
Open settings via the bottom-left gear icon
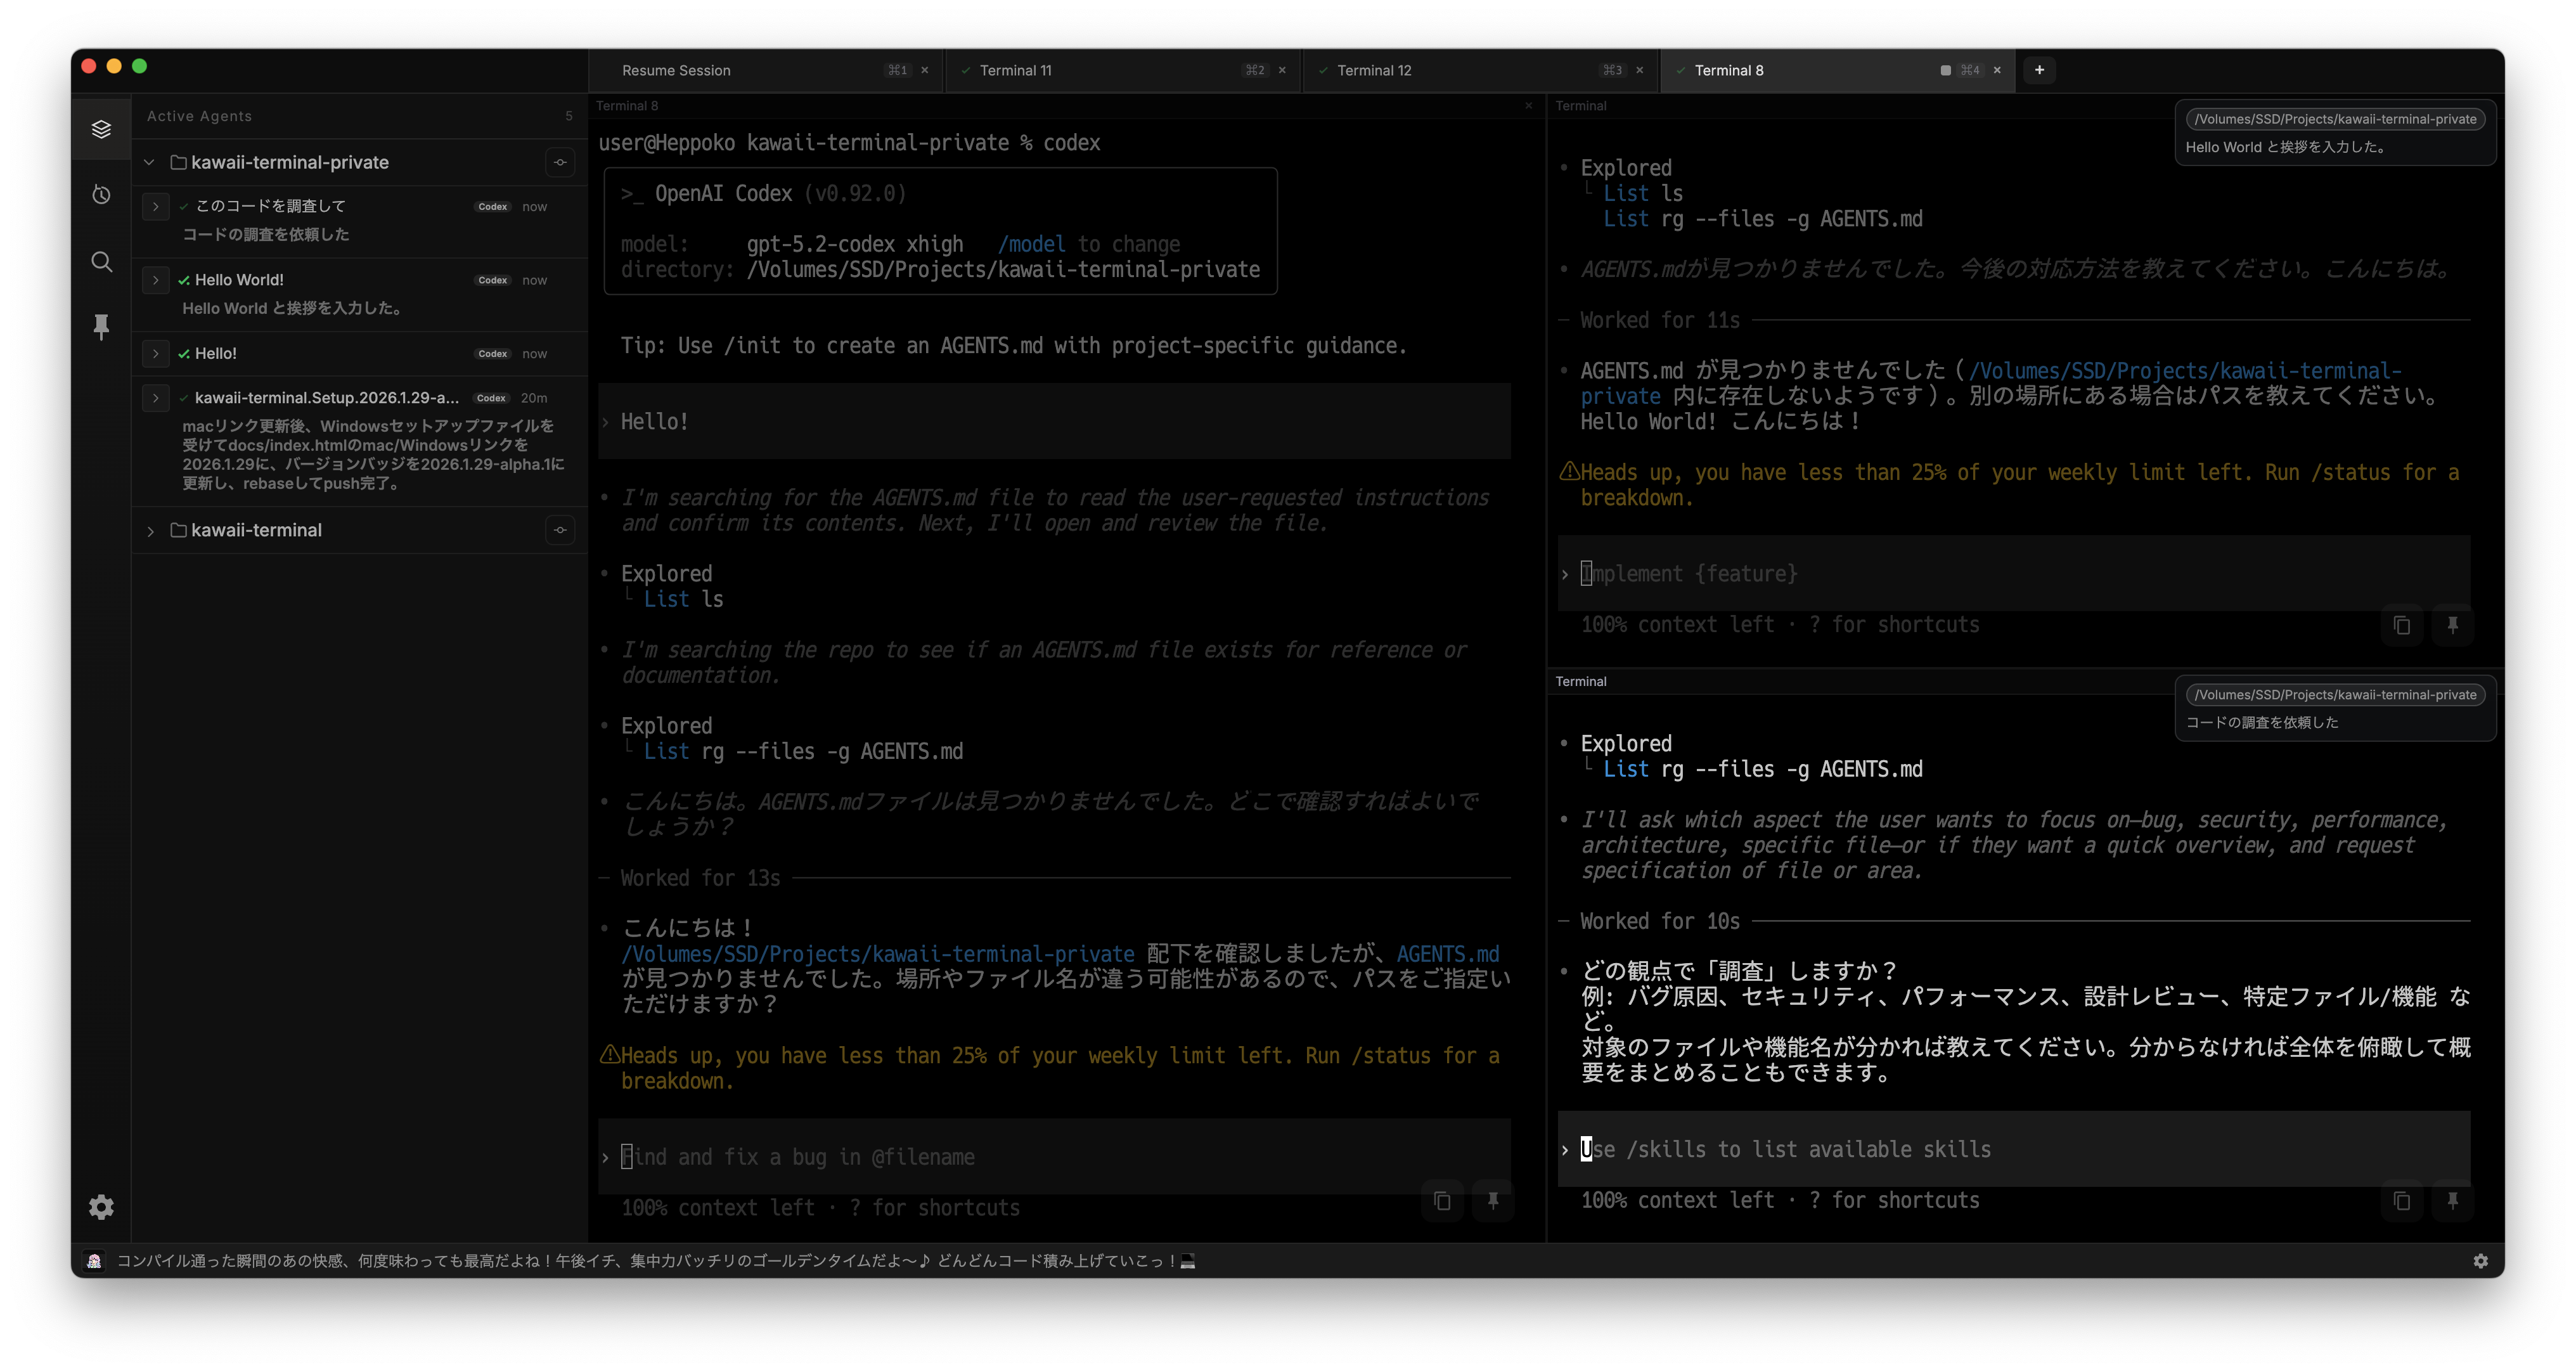coord(100,1206)
